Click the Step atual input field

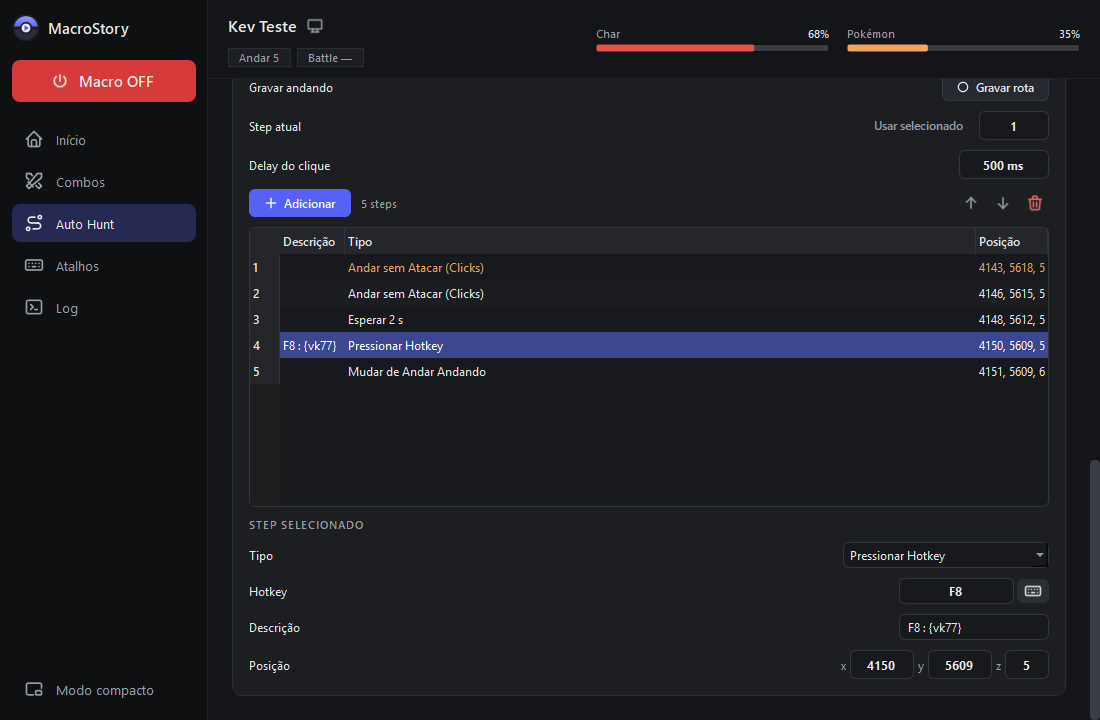(1014, 126)
